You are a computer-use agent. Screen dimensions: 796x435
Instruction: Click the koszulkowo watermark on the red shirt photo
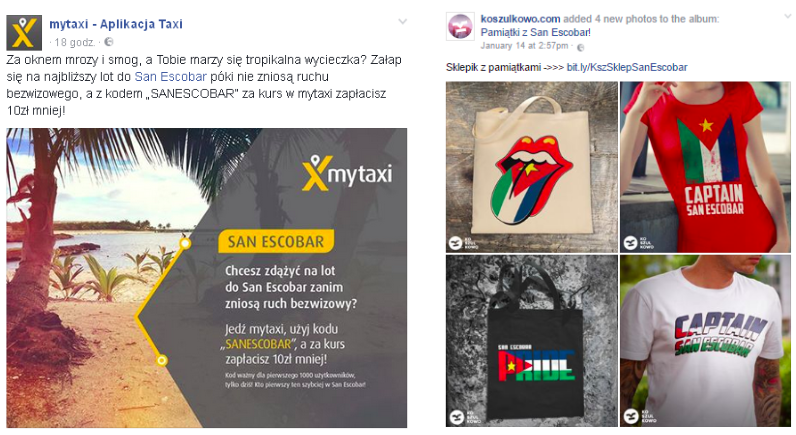(638, 243)
